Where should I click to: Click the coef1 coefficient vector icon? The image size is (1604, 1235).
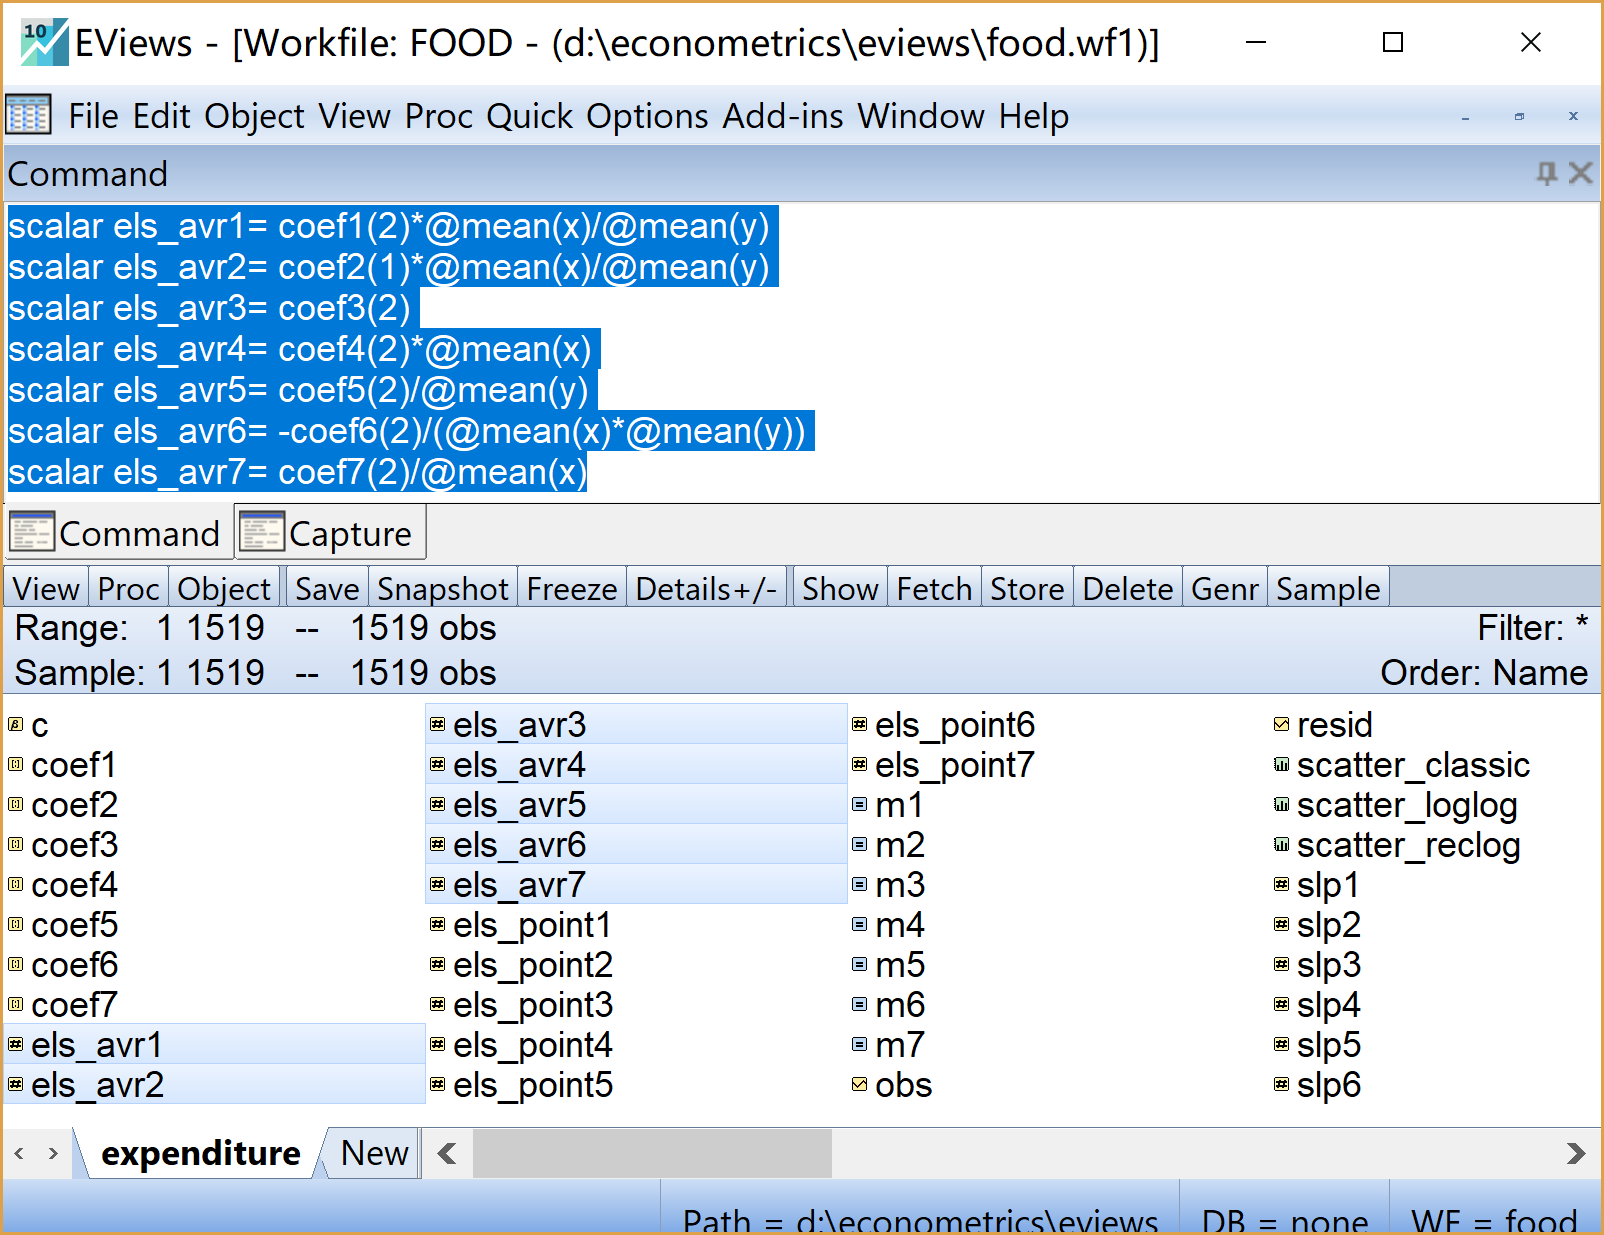(x=15, y=765)
